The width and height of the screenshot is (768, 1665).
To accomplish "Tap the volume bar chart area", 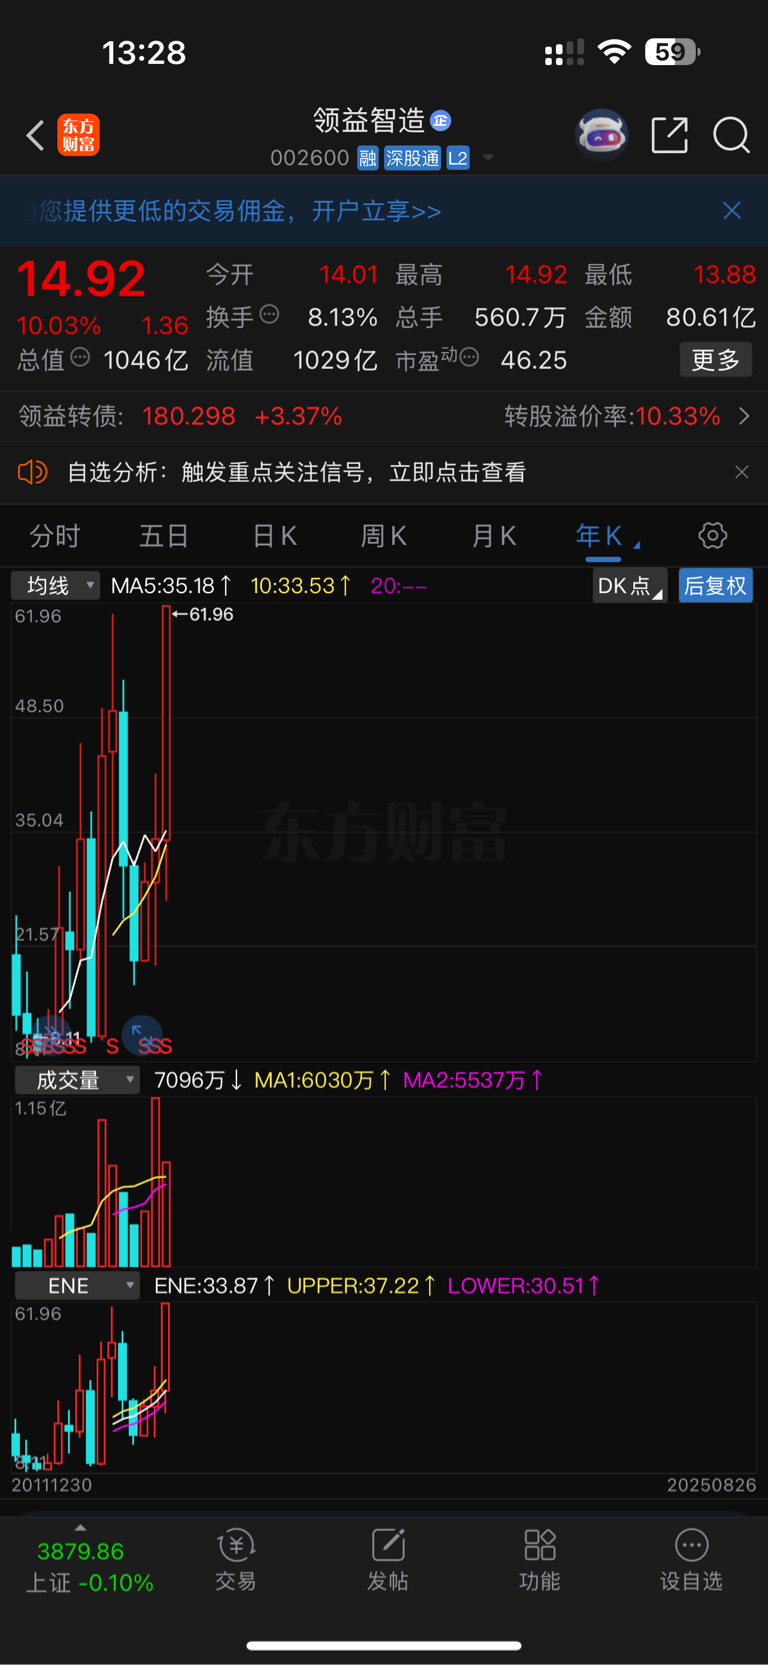I will [x=384, y=1182].
